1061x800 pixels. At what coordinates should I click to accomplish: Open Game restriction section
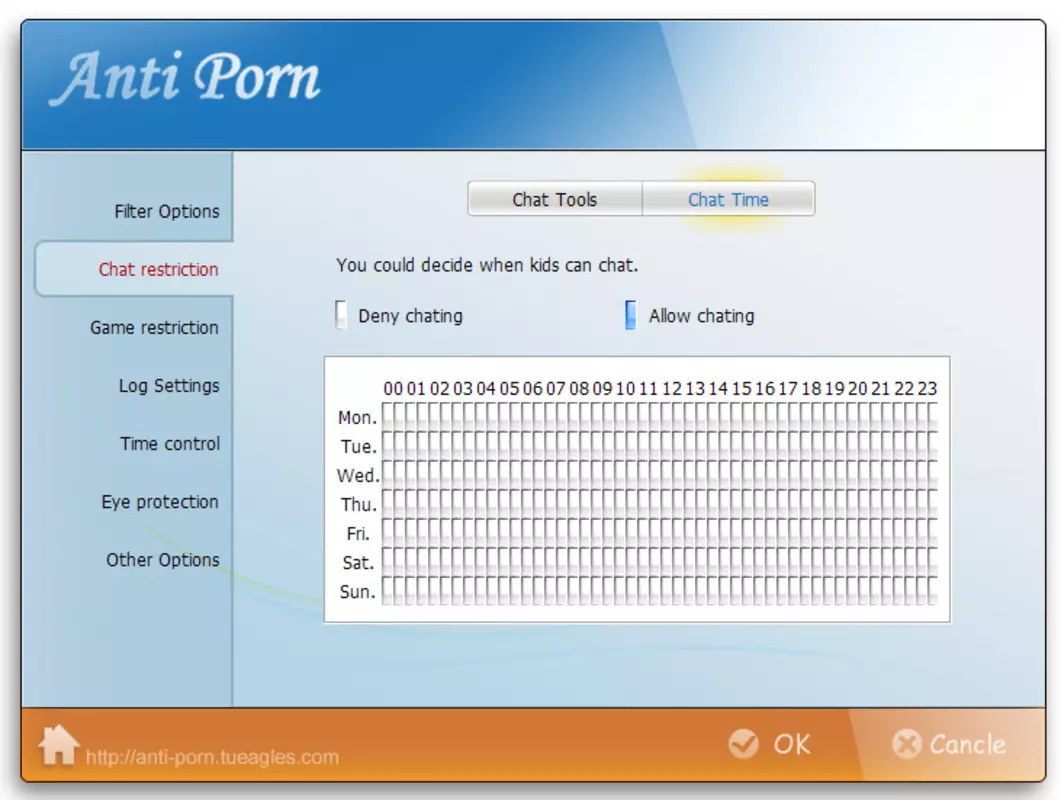click(x=154, y=328)
